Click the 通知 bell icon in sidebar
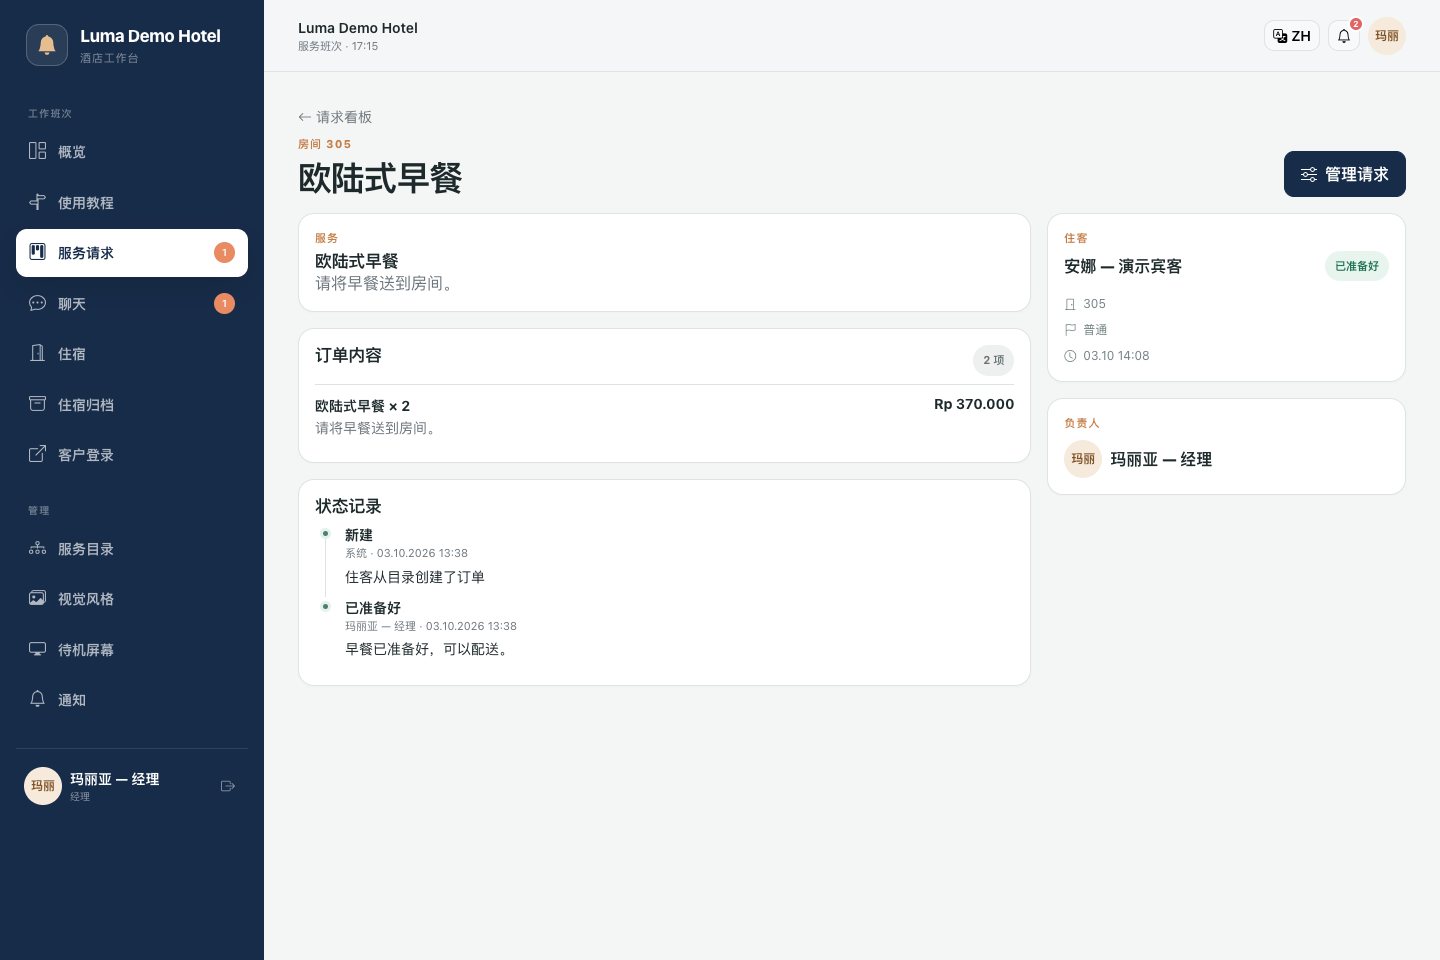The height and width of the screenshot is (960, 1440). pos(38,699)
